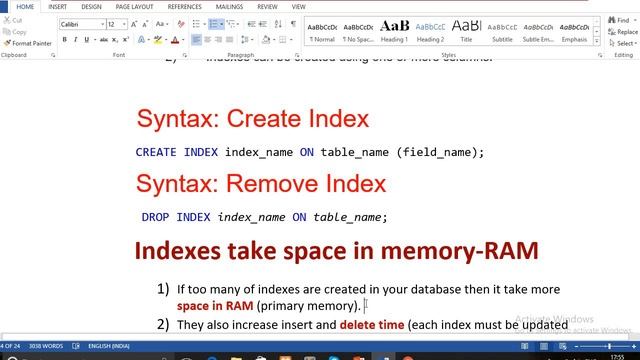Toggle show paragraph marks pilcrow
Screen dimensions: 640x360
[293, 24]
